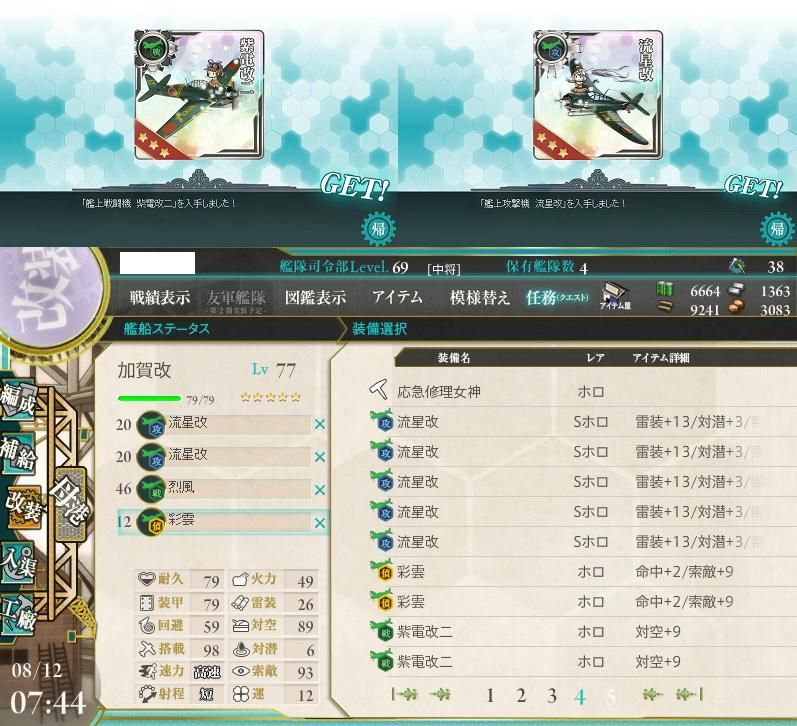Select equipment list page 2
This screenshot has width=797, height=726.
coord(521,695)
